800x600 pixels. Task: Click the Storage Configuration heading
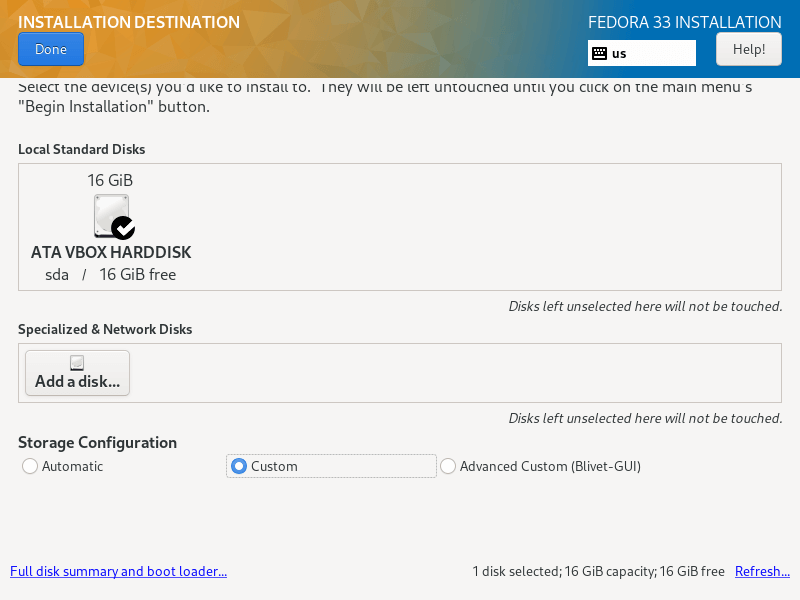click(x=97, y=442)
